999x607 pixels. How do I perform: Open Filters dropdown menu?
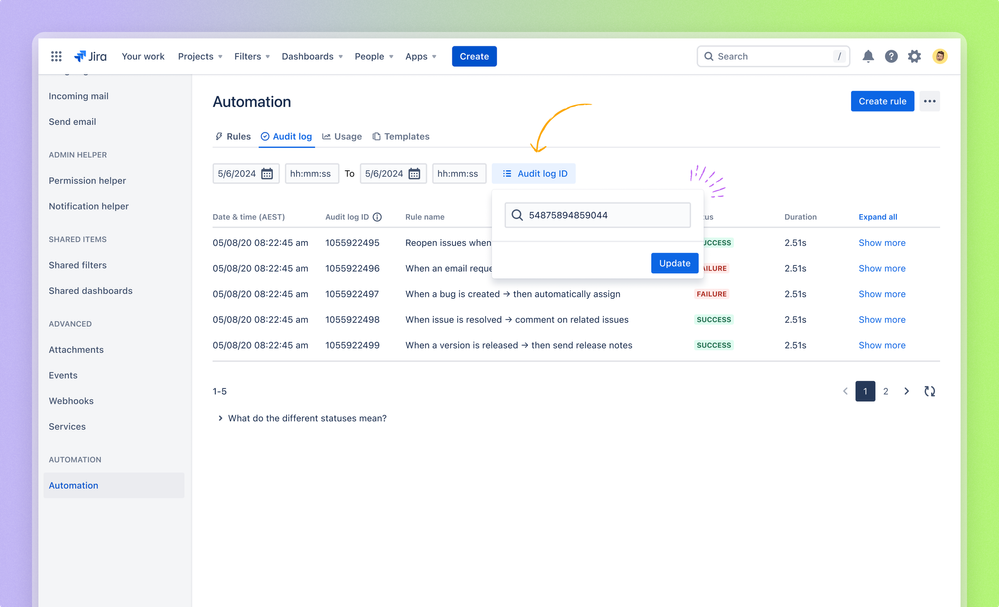pos(252,56)
